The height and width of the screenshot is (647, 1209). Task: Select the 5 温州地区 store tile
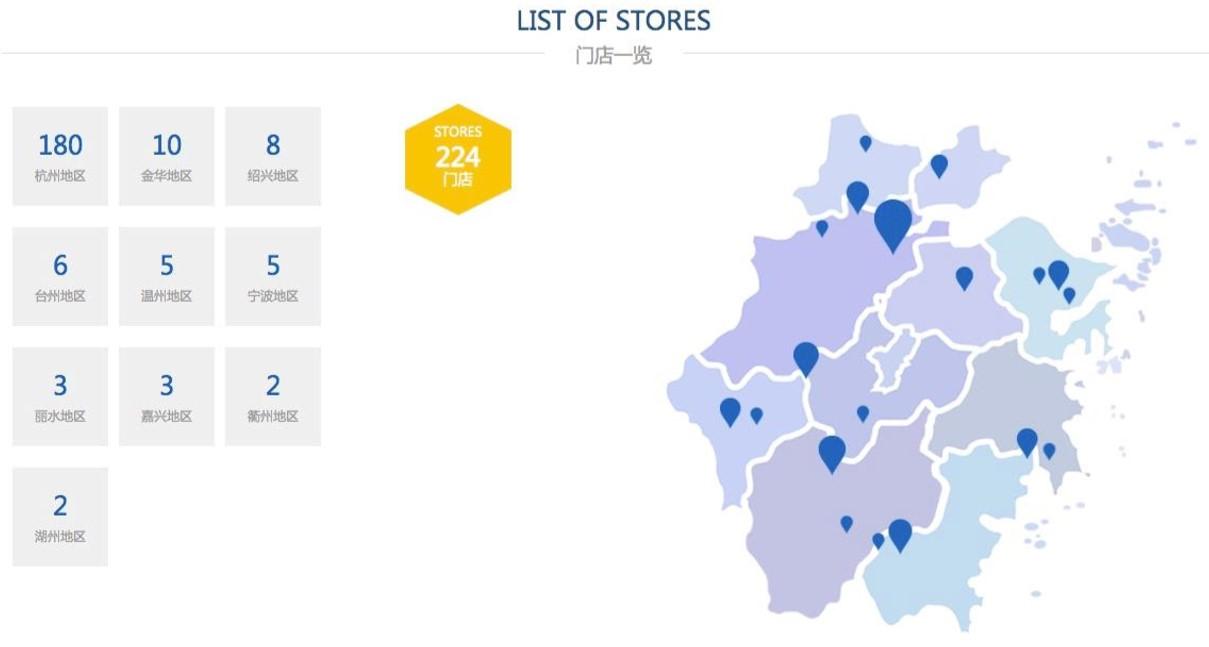[x=166, y=276]
